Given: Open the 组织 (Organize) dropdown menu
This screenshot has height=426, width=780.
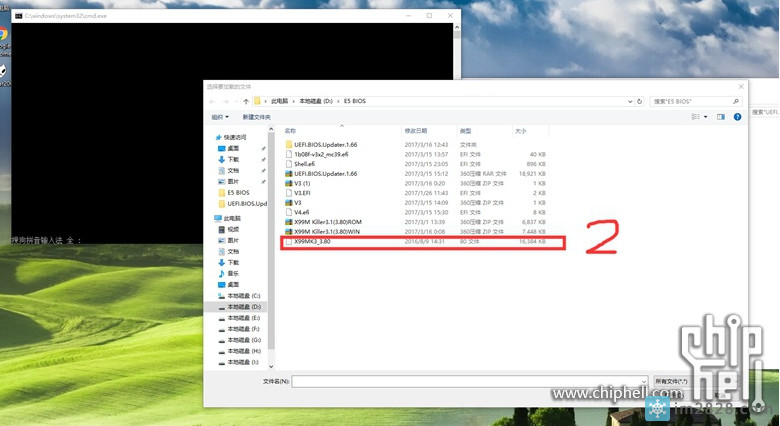Looking at the screenshot, I should (218, 117).
